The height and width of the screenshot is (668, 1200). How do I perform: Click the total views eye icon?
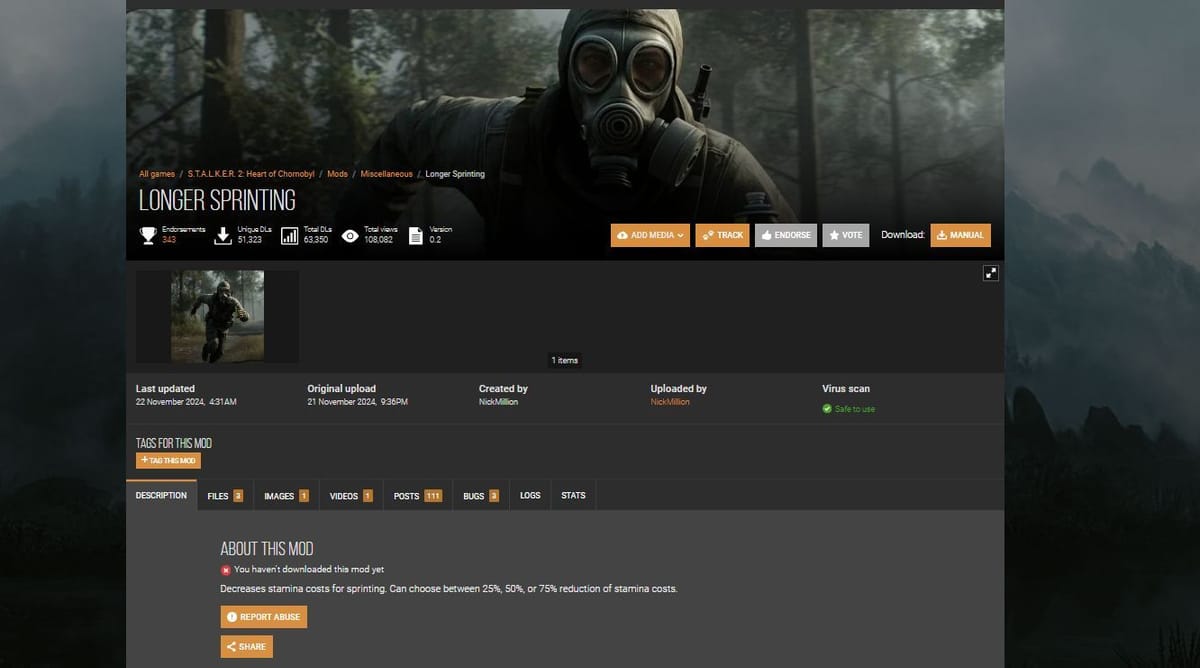[349, 235]
